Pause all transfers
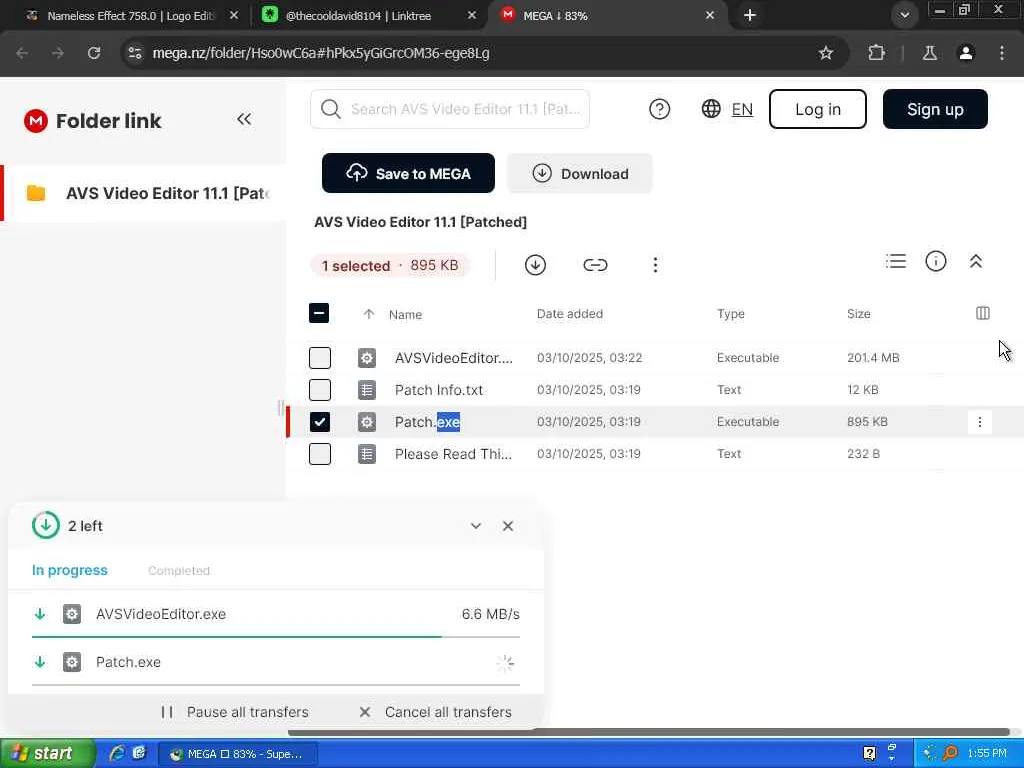Image resolution: width=1024 pixels, height=768 pixels. tap(234, 712)
